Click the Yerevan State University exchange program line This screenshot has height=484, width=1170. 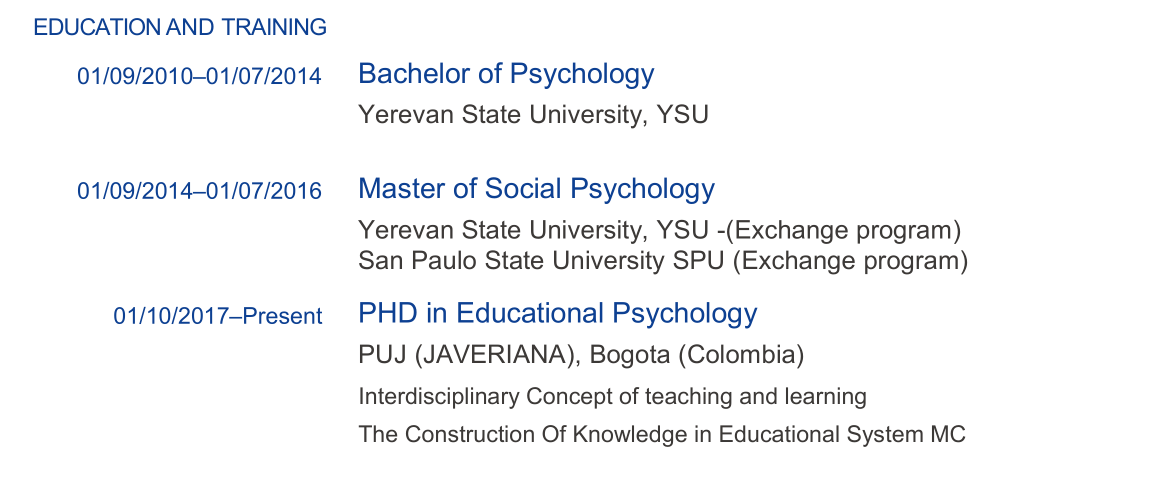click(659, 231)
